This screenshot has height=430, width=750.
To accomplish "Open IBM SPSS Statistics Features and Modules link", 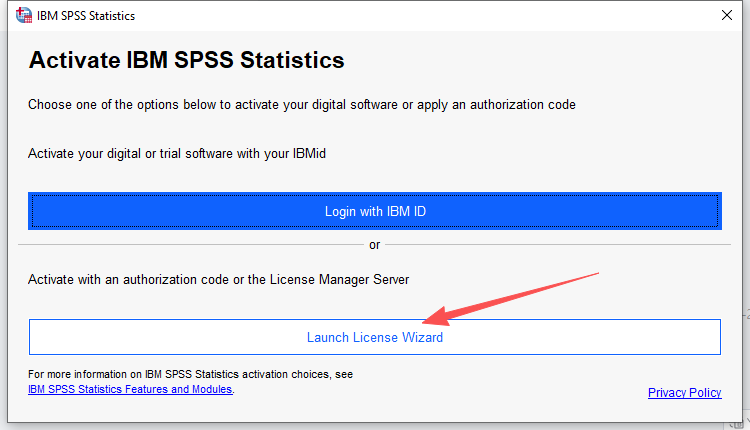I will 130,389.
